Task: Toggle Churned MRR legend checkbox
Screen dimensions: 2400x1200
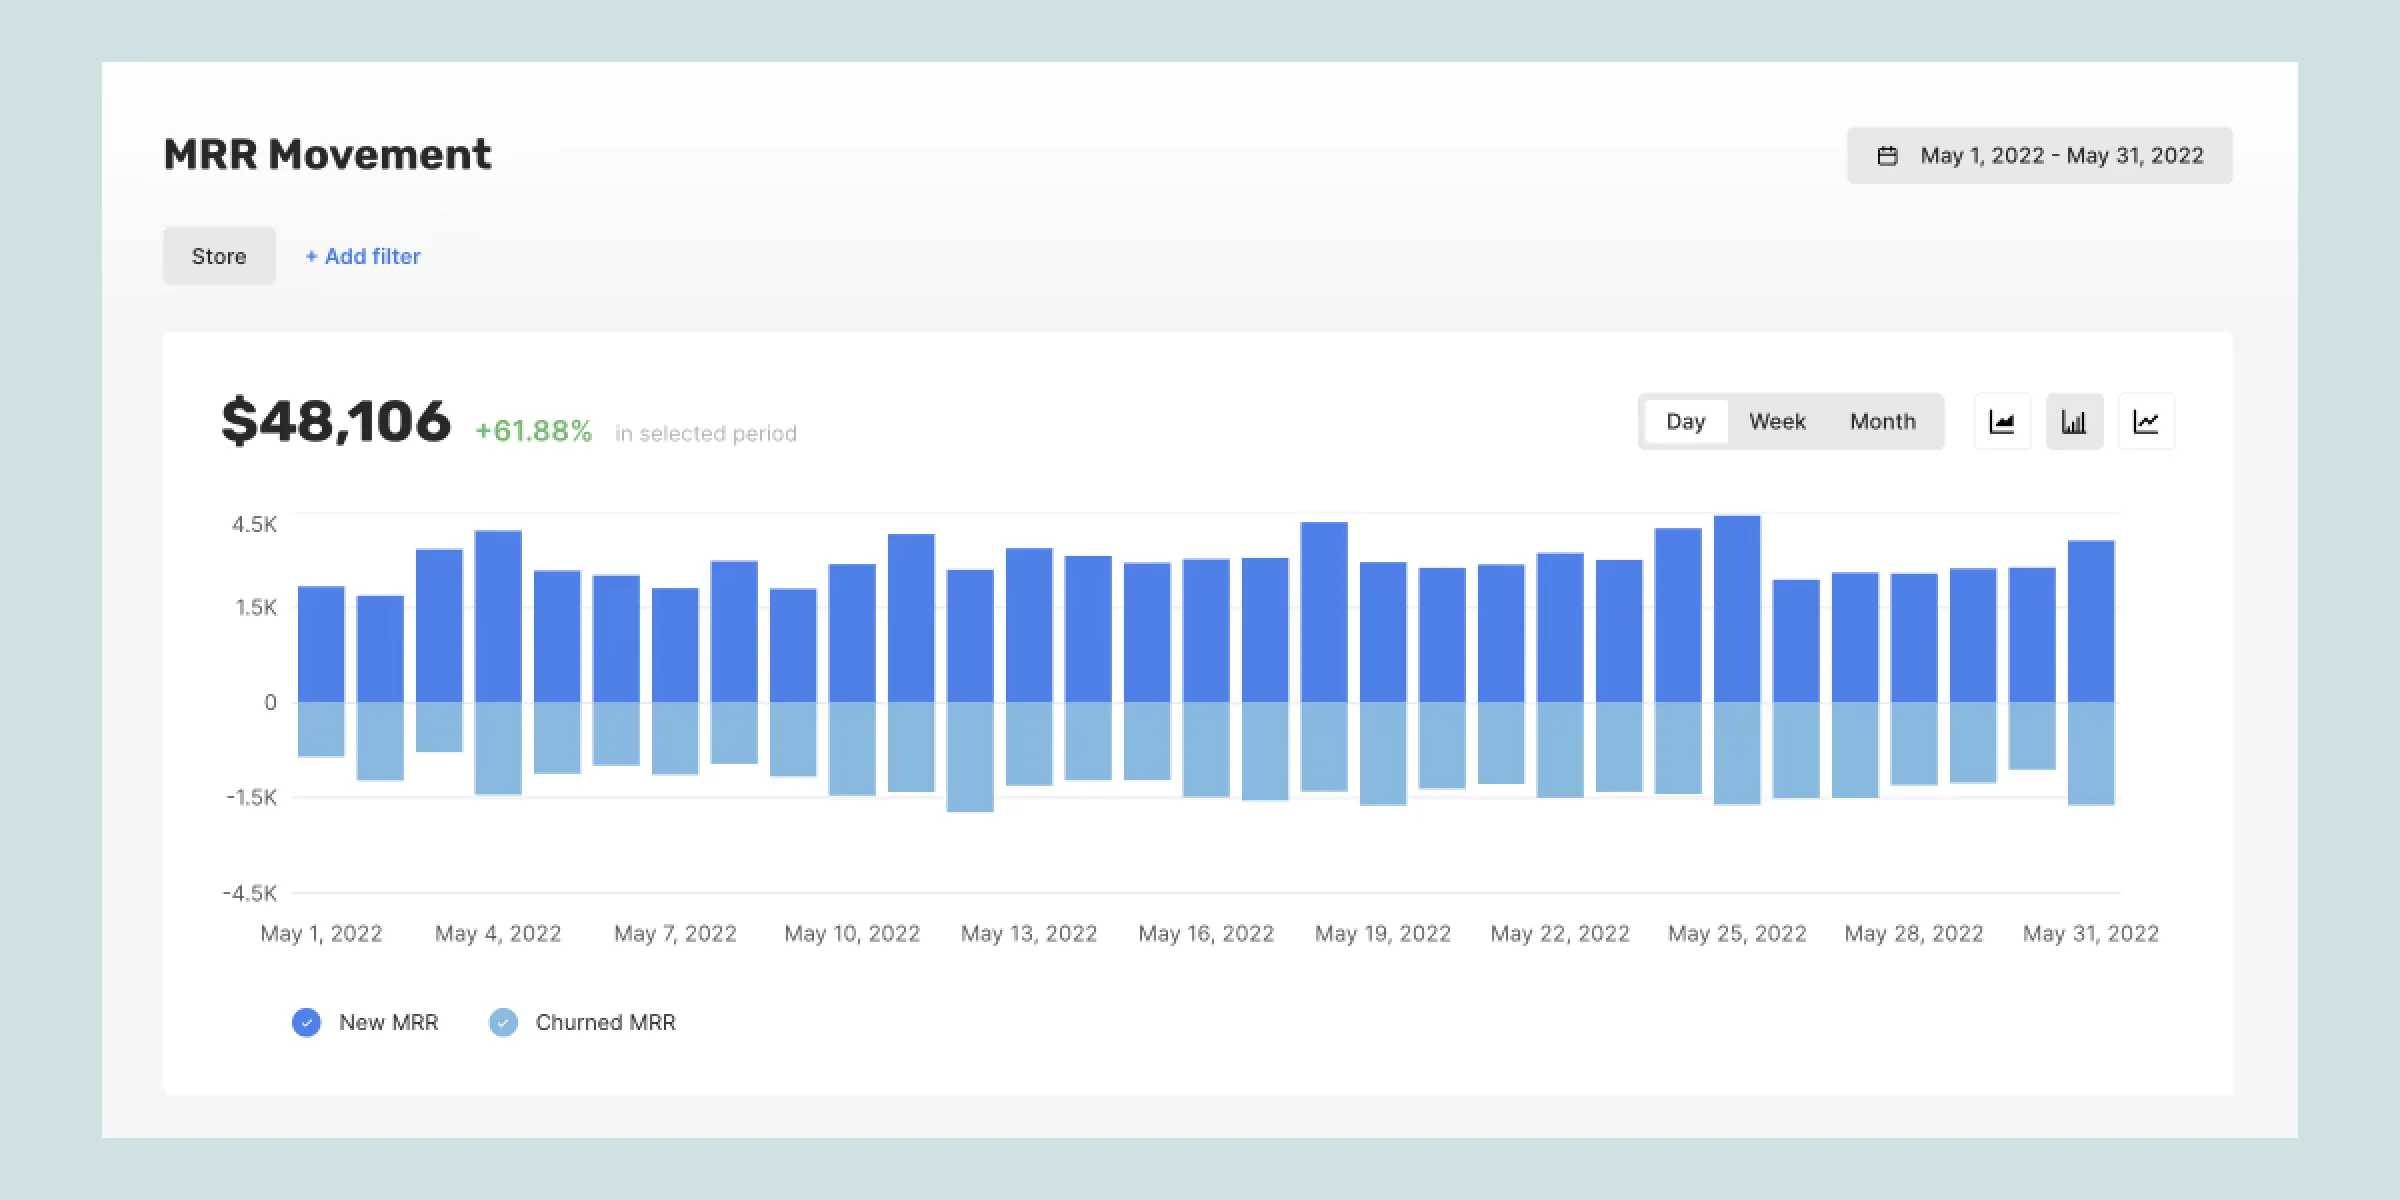Action: click(x=503, y=1022)
